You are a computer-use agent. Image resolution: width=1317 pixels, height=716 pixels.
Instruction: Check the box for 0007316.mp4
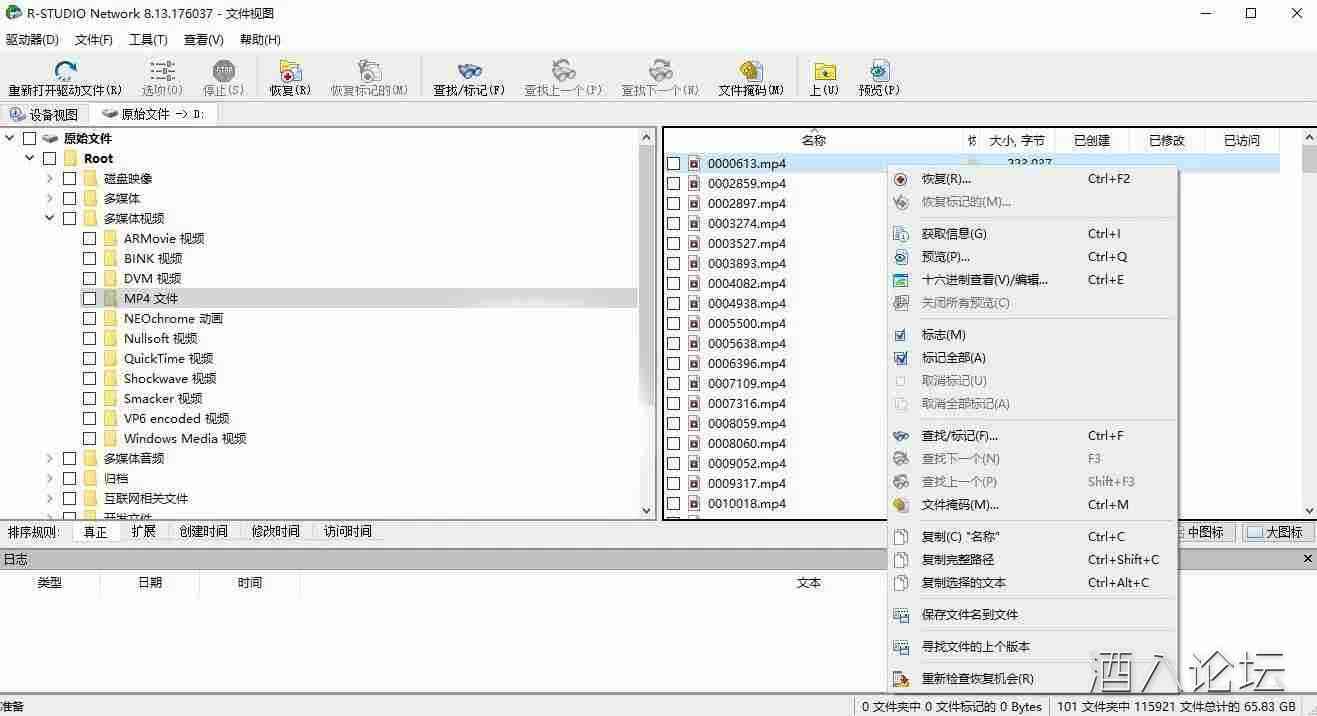point(673,403)
